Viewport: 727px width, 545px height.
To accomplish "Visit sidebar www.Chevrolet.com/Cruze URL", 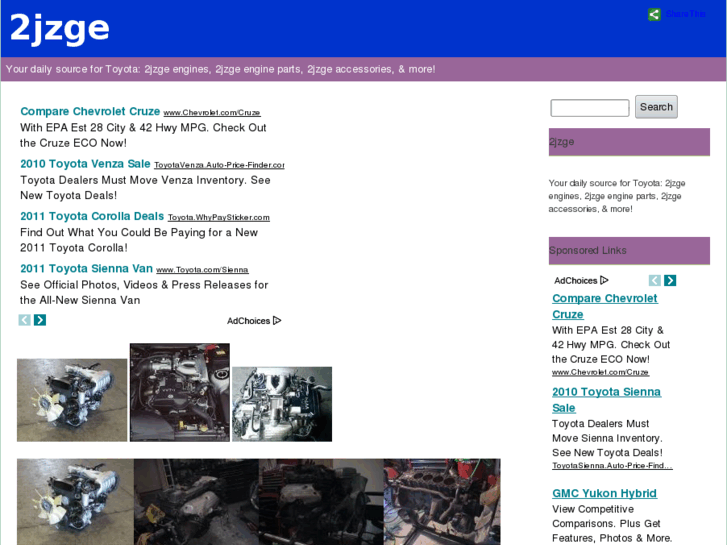I will [x=600, y=372].
